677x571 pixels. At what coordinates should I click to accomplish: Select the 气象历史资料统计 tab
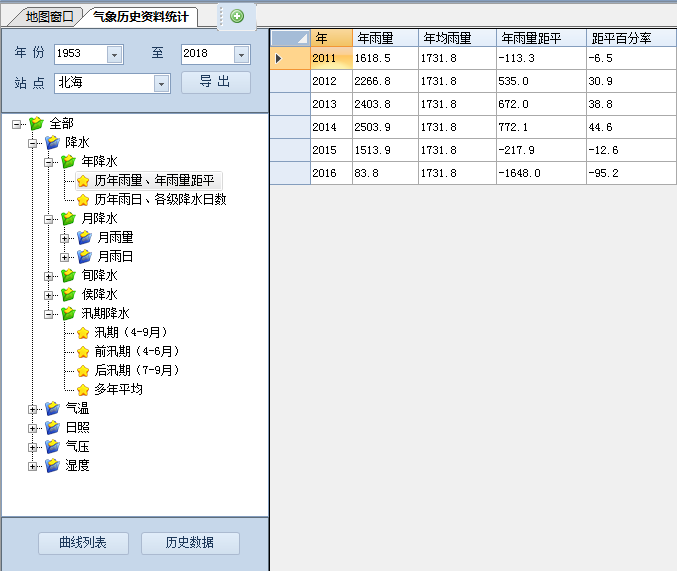(140, 17)
